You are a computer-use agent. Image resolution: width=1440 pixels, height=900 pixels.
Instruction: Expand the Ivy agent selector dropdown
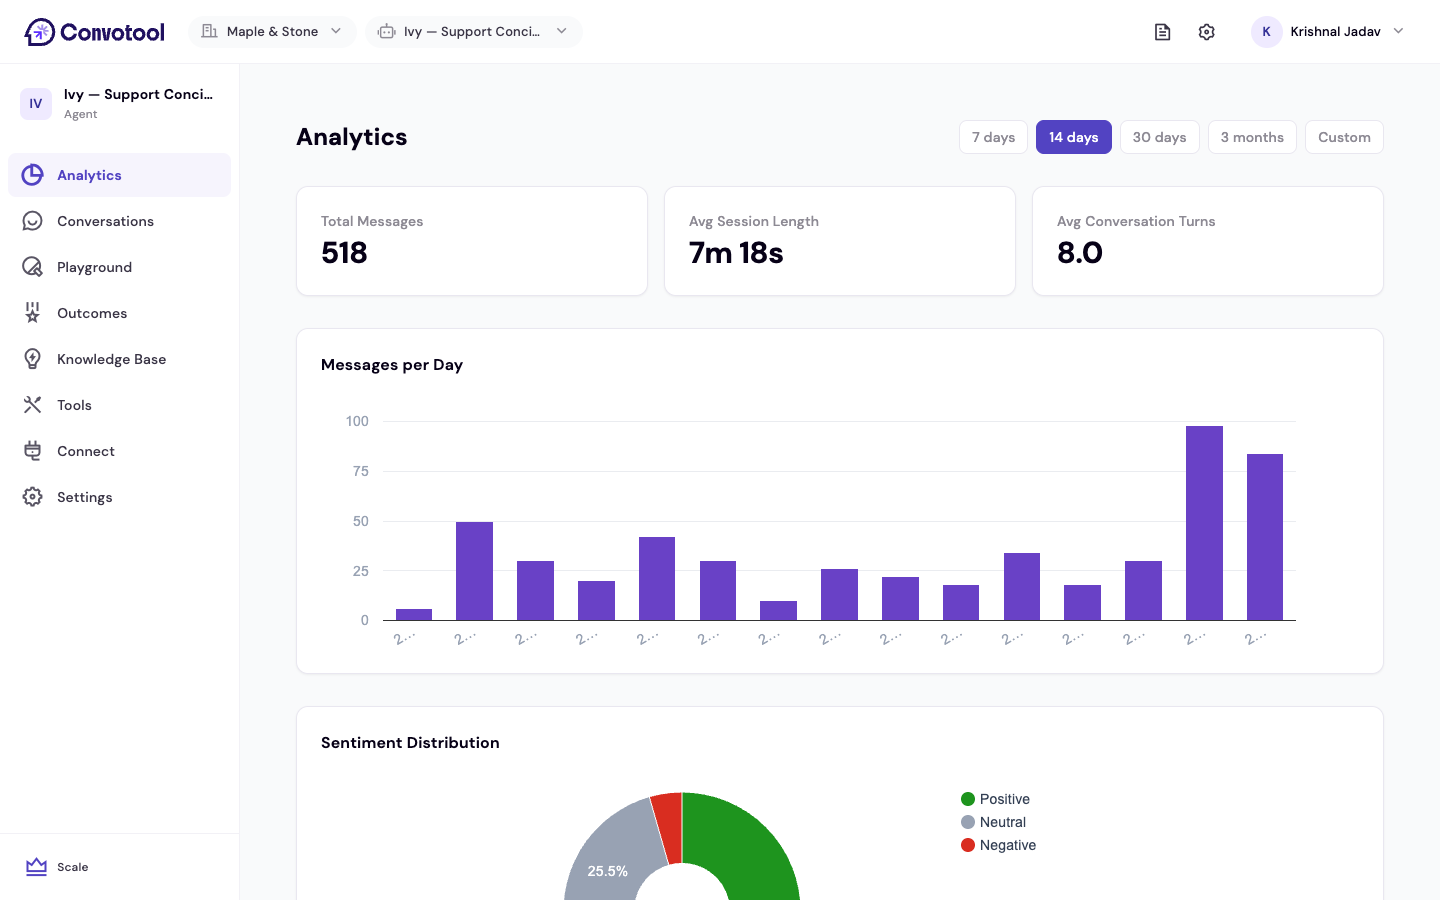(474, 32)
